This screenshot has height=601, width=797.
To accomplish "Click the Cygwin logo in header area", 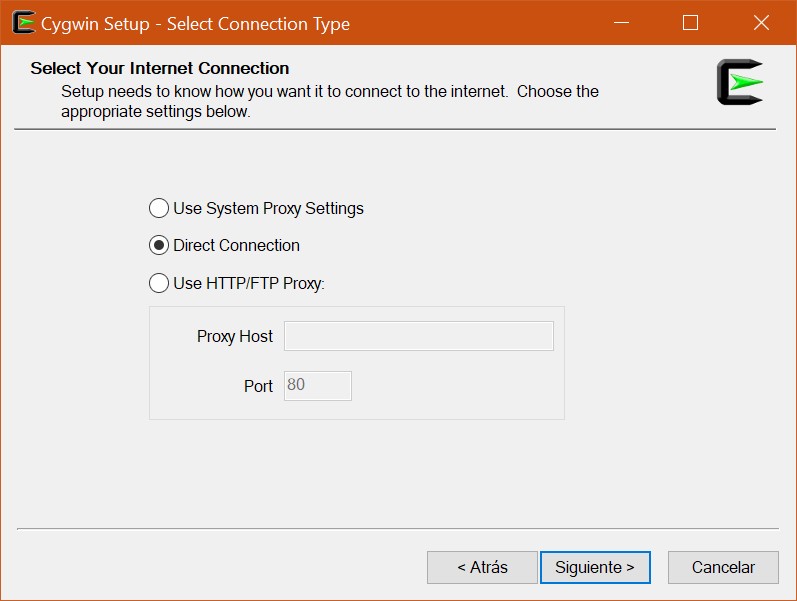I will tap(740, 82).
